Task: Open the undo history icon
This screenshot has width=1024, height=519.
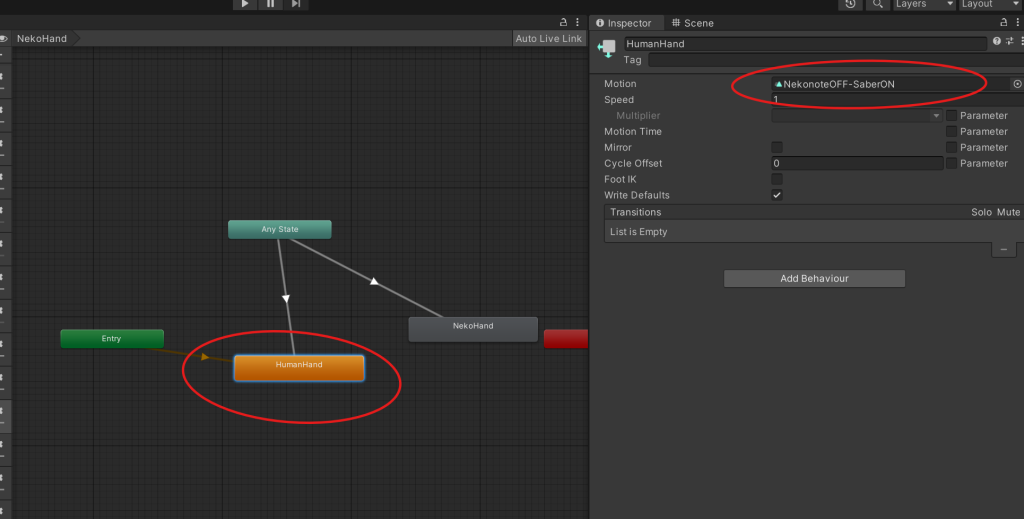Action: point(850,4)
